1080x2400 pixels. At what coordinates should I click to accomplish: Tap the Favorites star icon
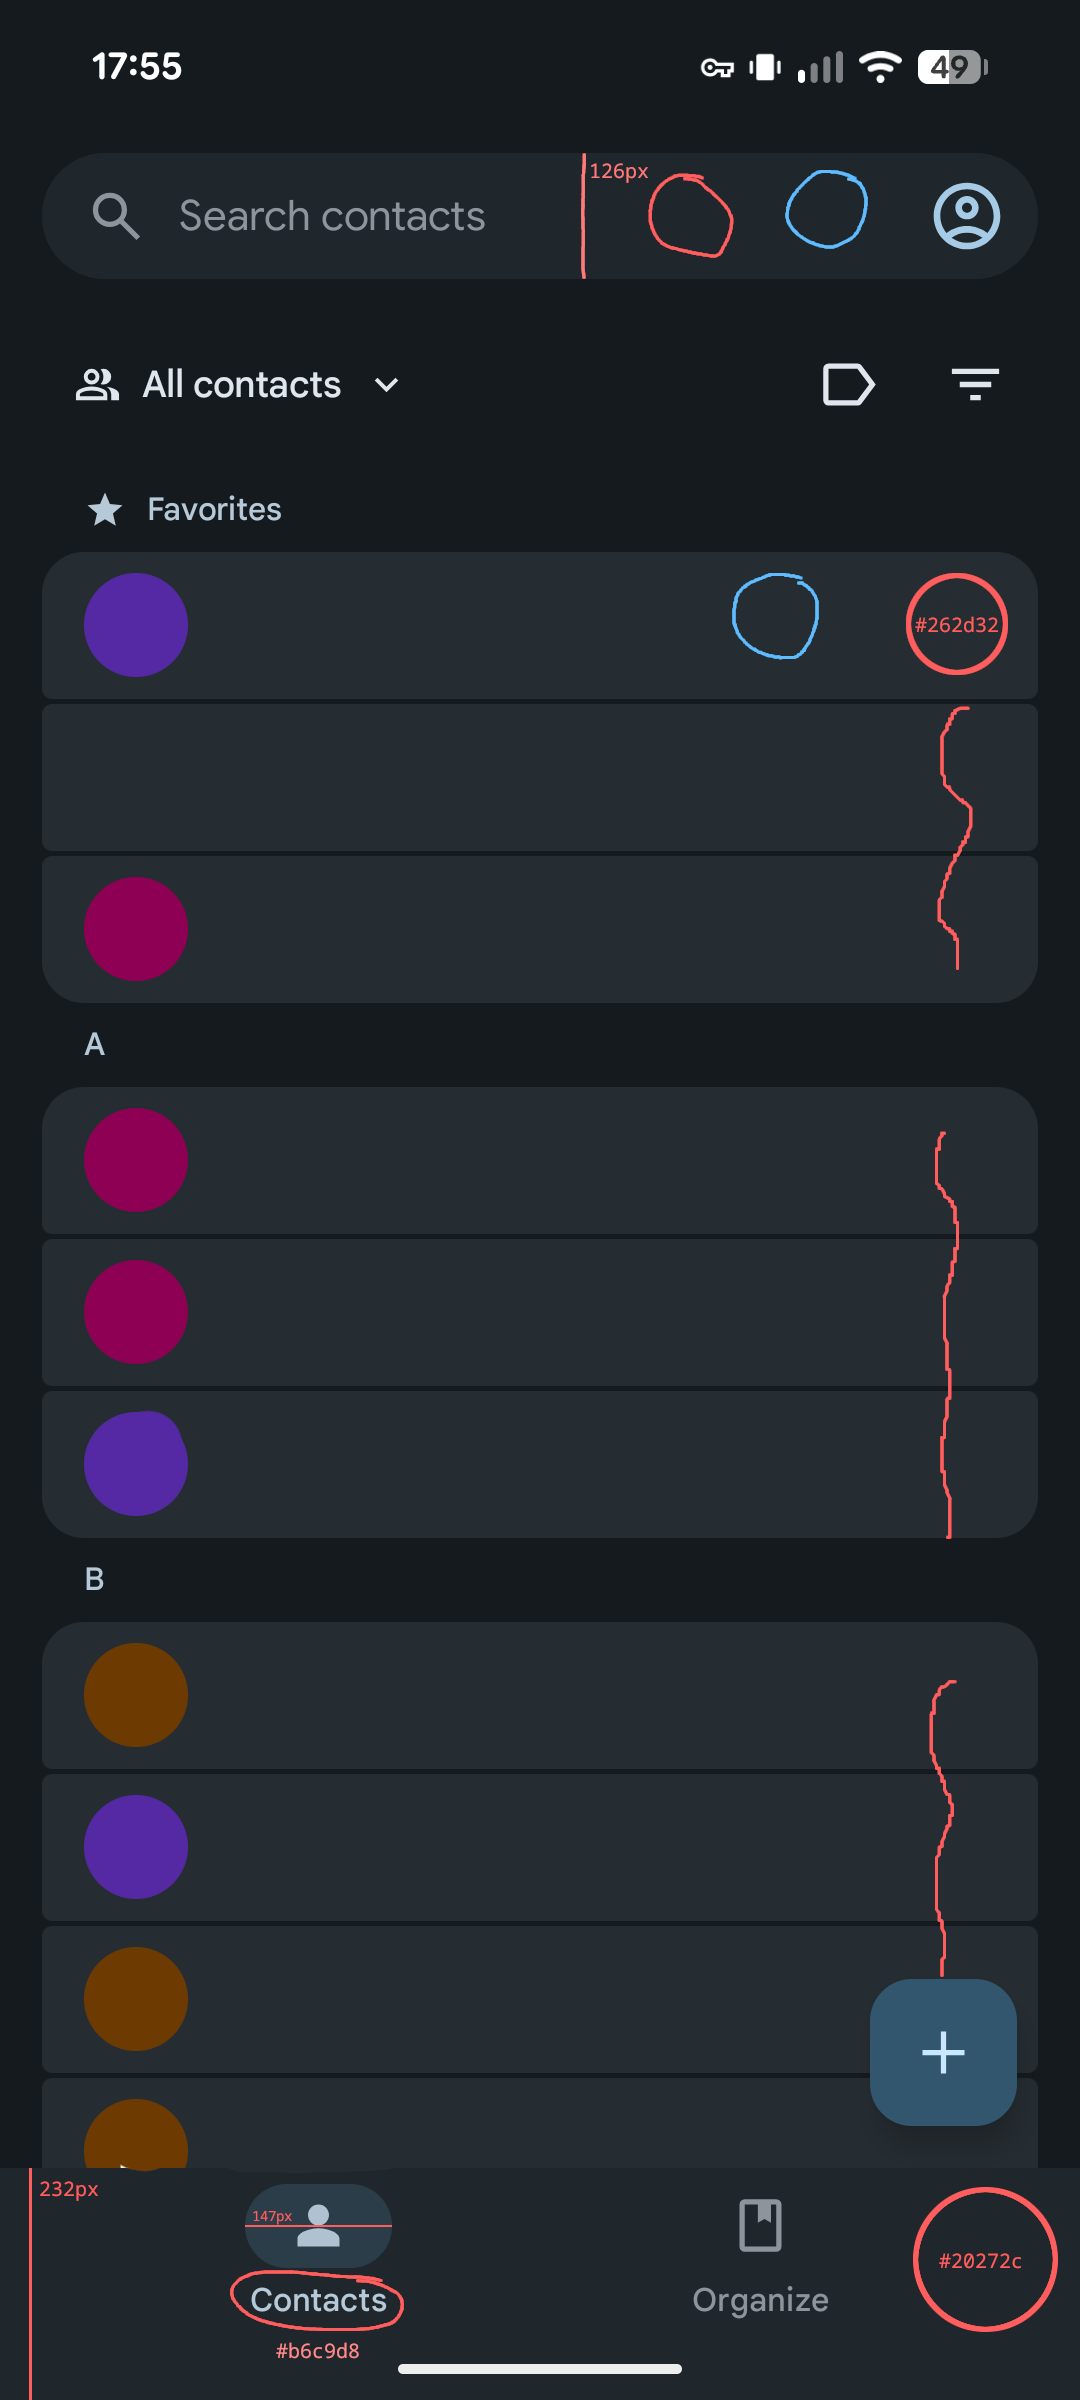coord(105,510)
